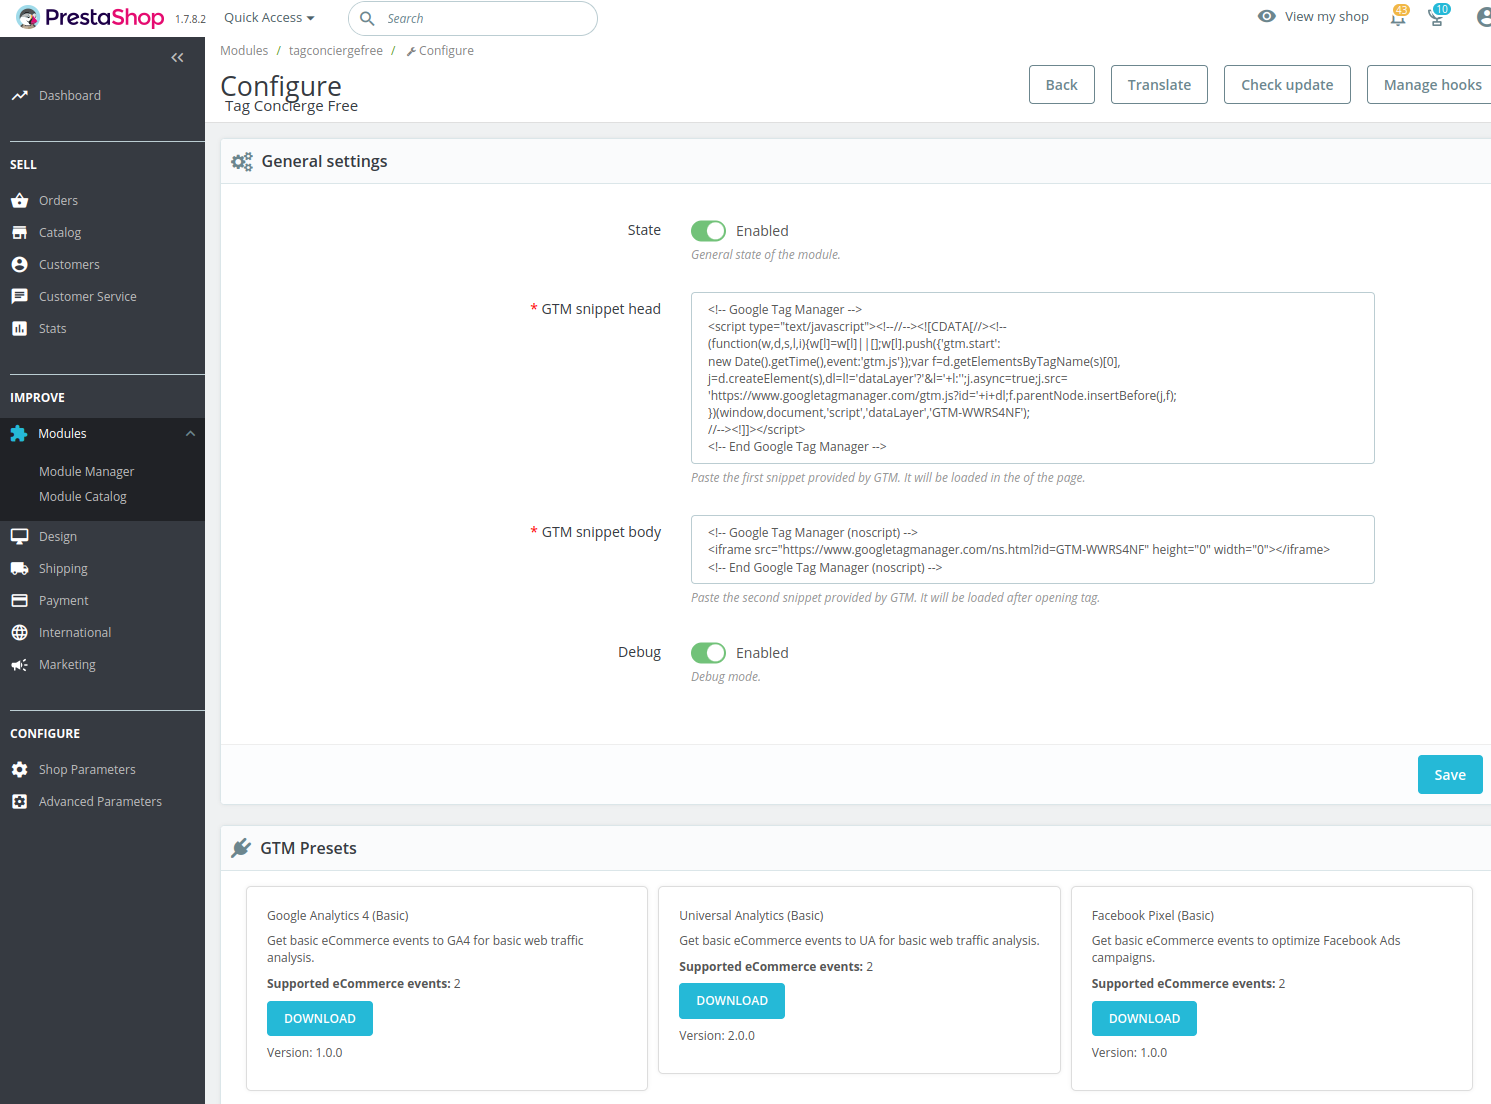Open Stats in the sidebar

click(53, 329)
